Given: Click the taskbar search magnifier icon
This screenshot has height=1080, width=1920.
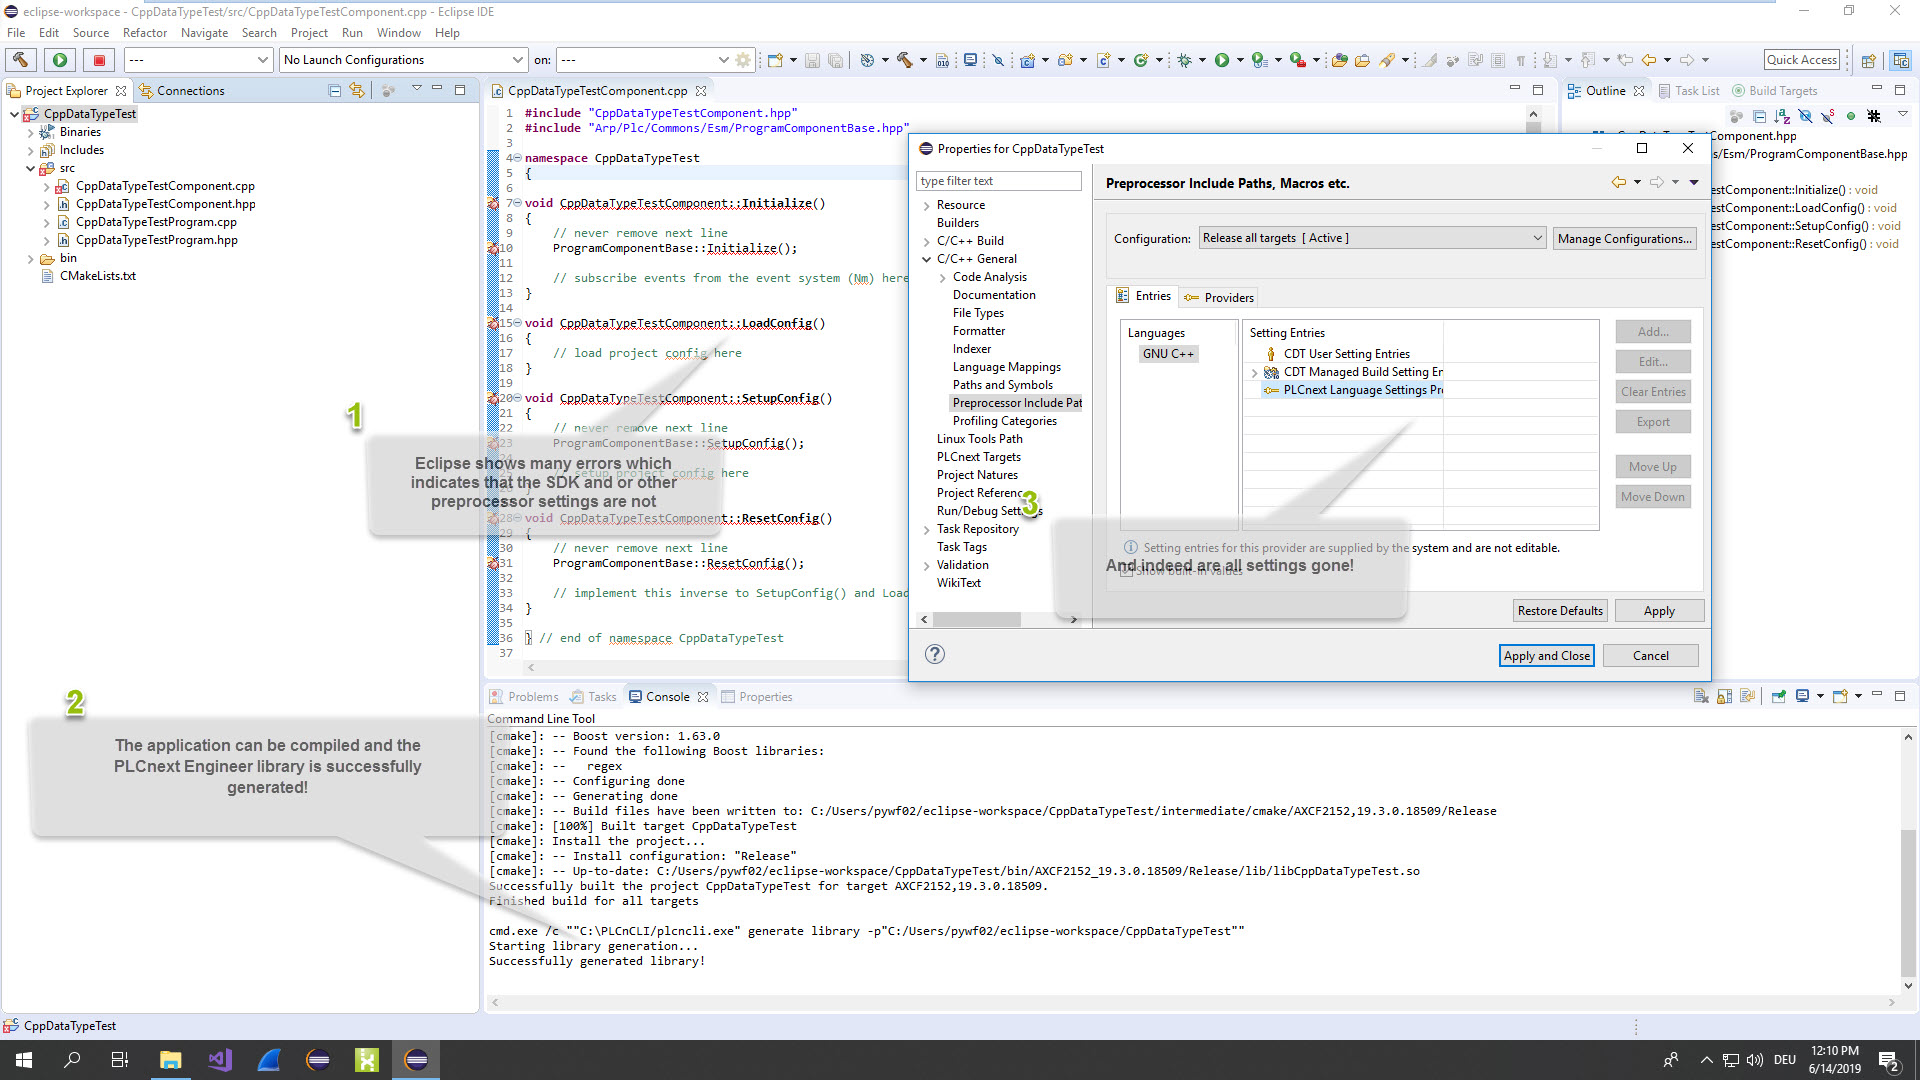Looking at the screenshot, I should click(72, 1060).
